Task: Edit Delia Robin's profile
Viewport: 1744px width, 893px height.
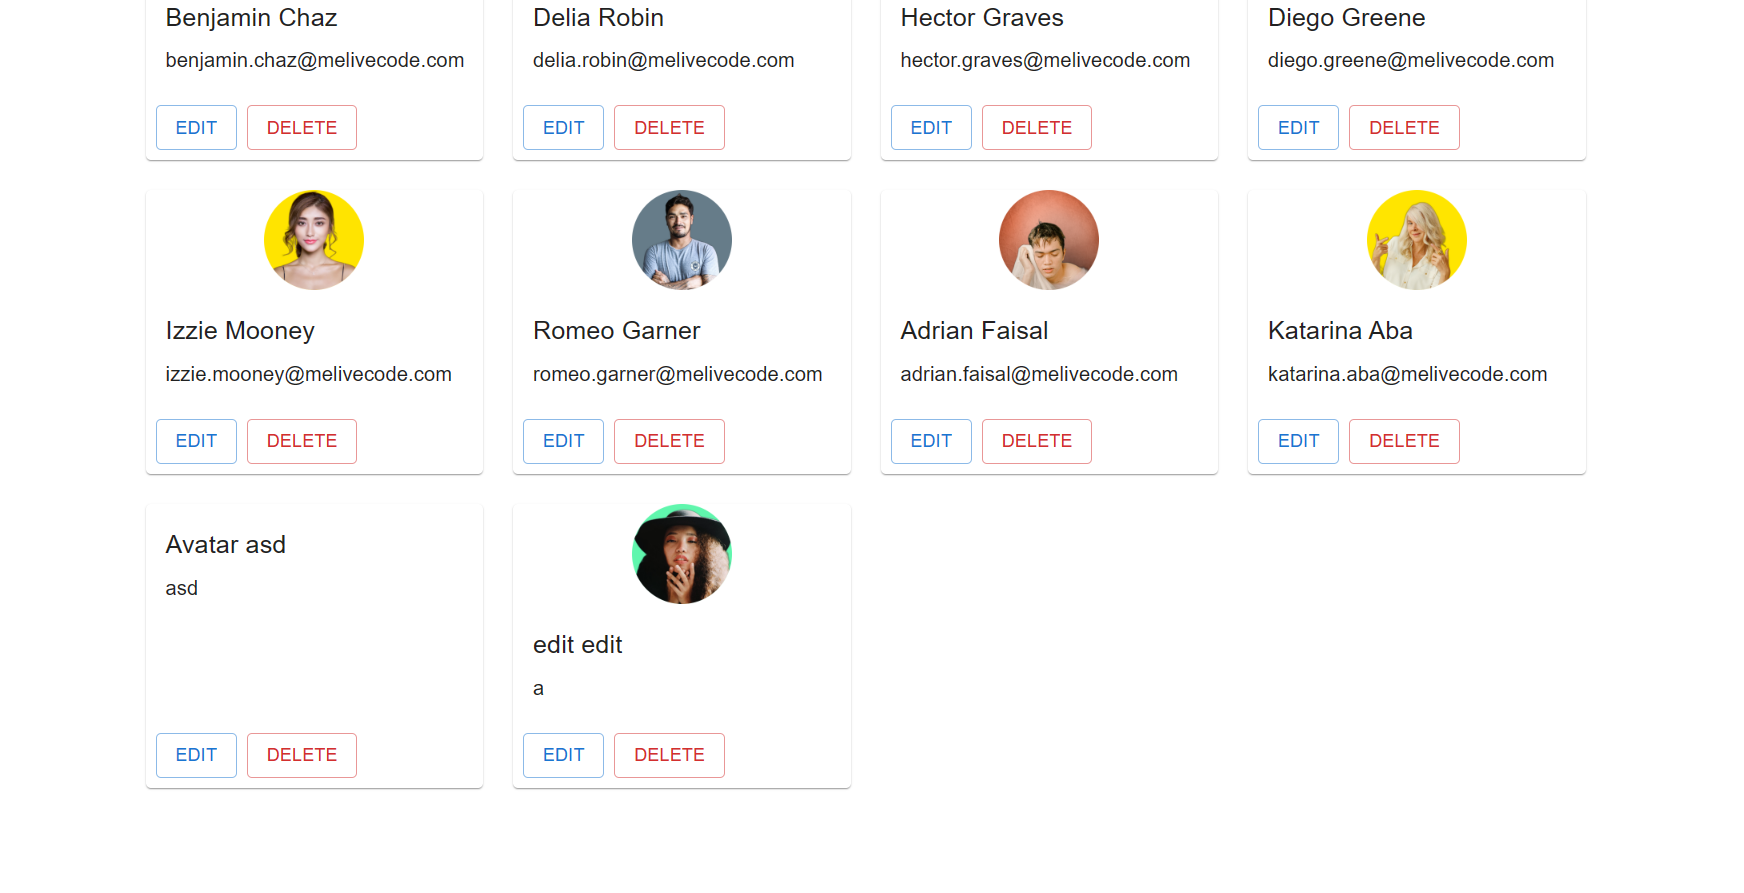Action: [x=563, y=128]
